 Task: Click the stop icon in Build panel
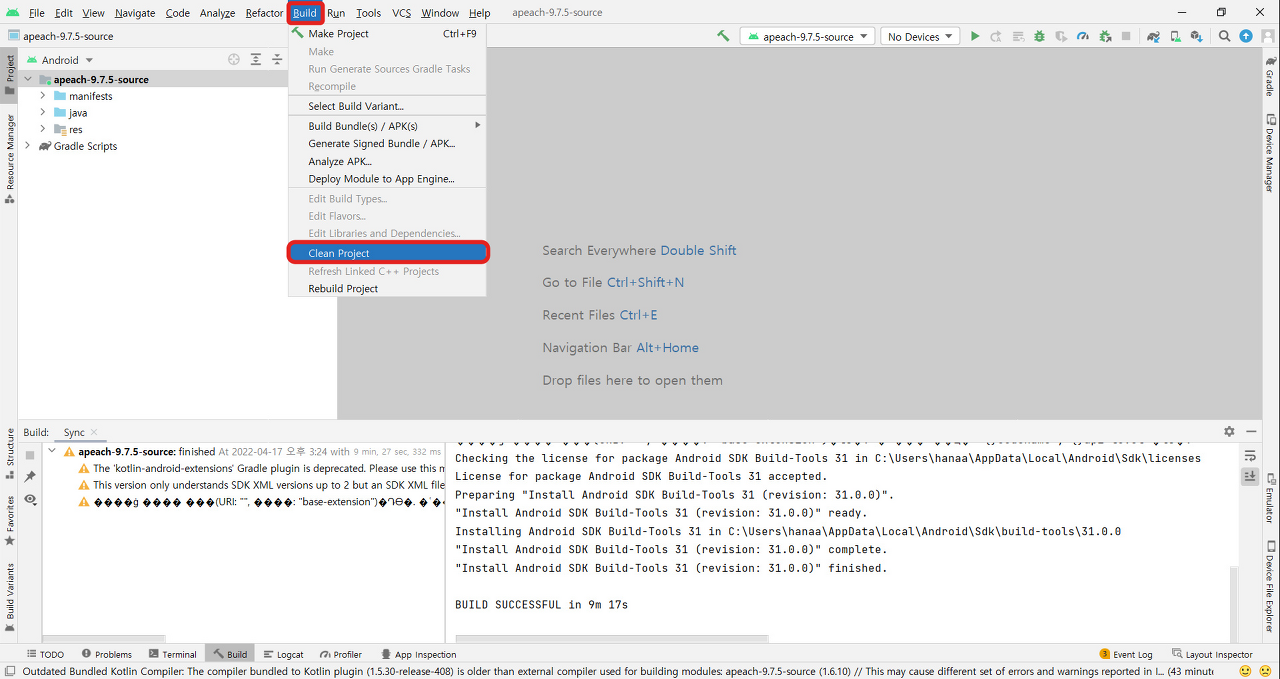pos(30,455)
